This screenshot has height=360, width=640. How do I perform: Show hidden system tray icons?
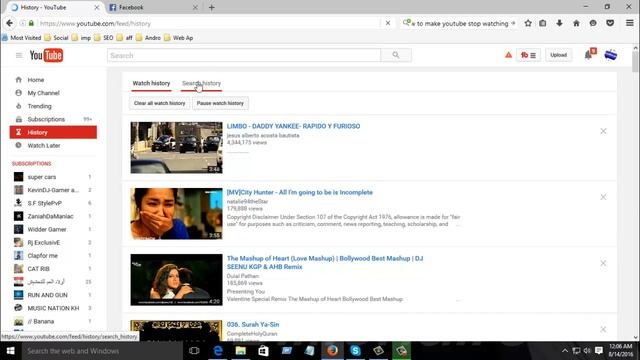tap(565, 351)
